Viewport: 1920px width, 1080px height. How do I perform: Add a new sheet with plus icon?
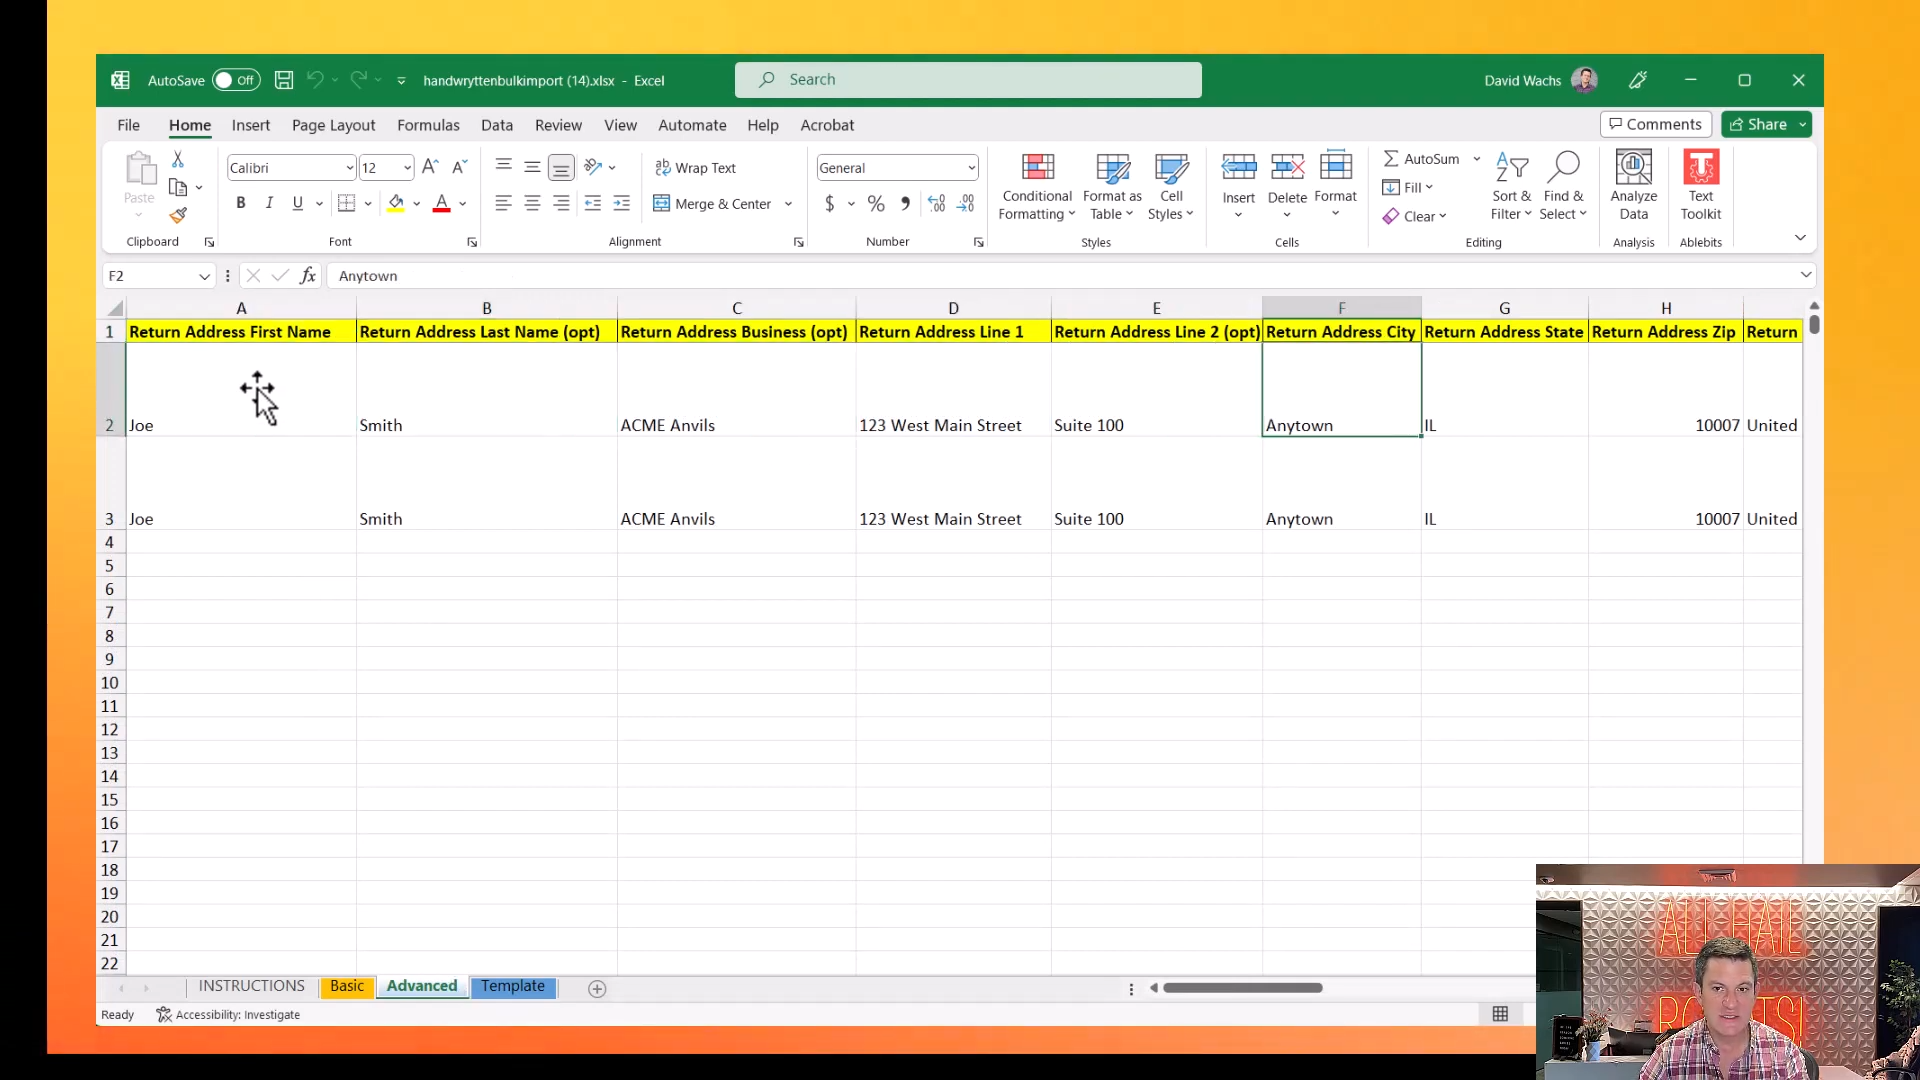click(x=597, y=989)
